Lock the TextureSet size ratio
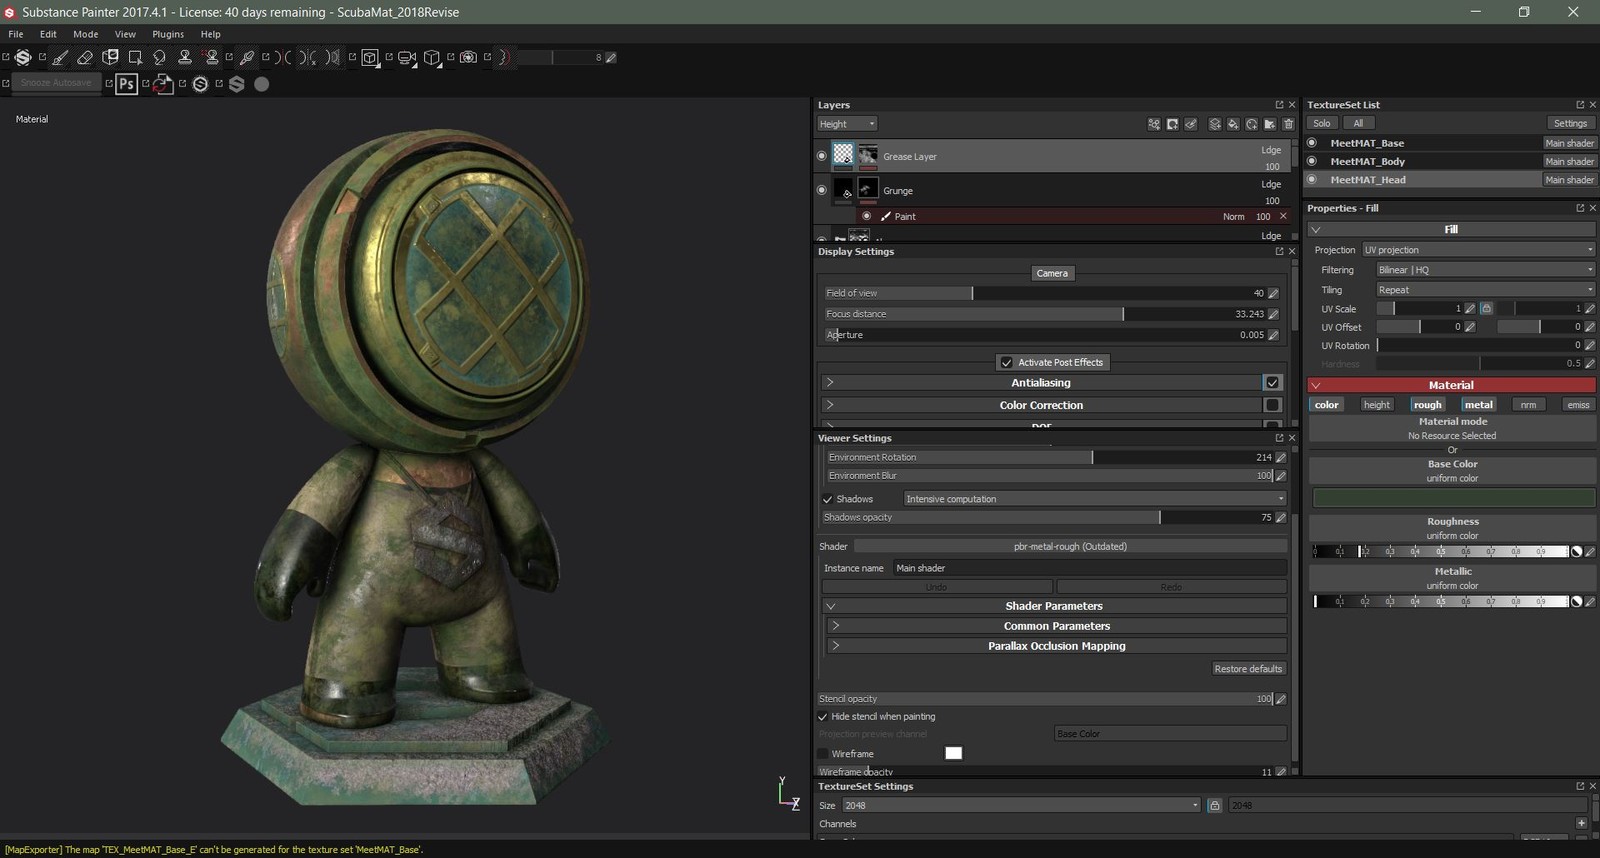This screenshot has height=858, width=1600. click(x=1214, y=805)
